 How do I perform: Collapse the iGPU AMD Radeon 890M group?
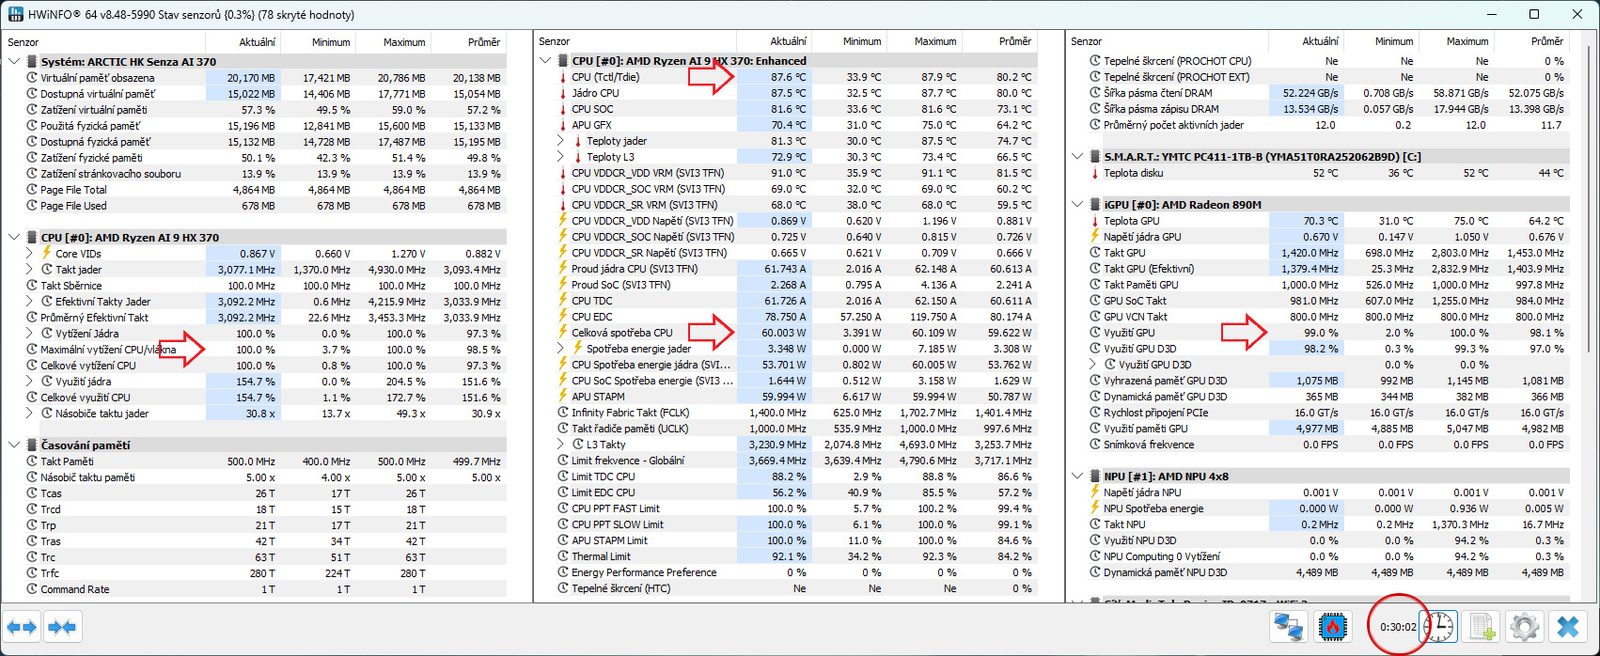(x=1077, y=205)
